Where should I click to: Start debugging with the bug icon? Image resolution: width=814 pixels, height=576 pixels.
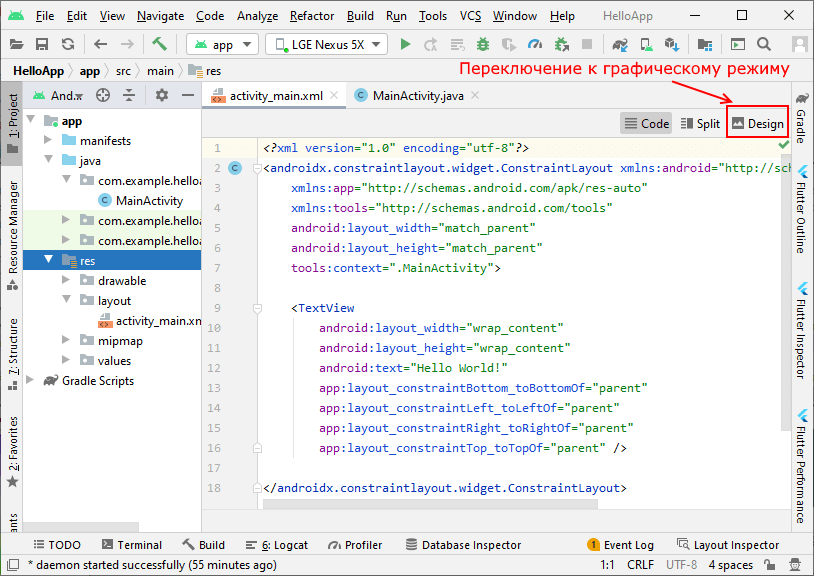[x=482, y=44]
